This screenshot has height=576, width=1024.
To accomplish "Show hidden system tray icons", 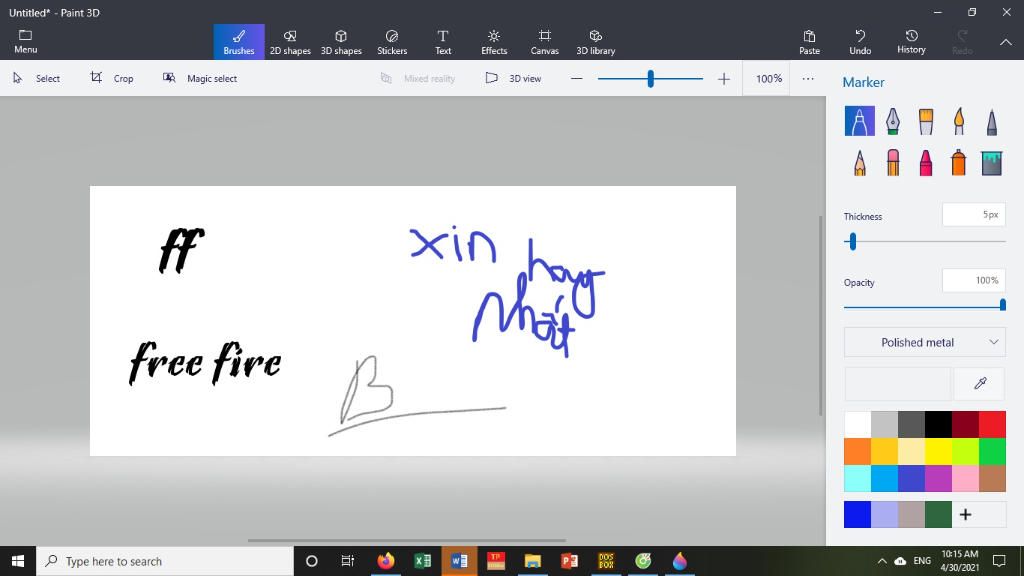I will tap(882, 561).
